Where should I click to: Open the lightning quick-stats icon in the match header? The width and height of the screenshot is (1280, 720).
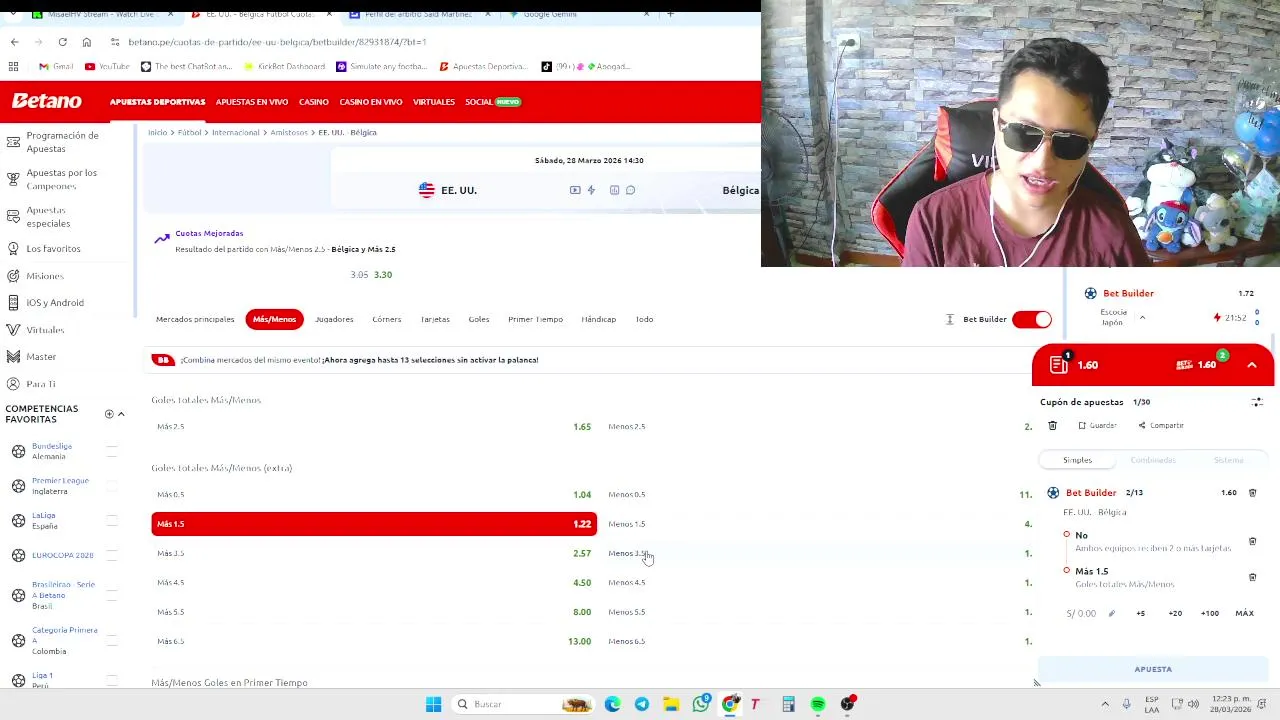click(x=591, y=190)
